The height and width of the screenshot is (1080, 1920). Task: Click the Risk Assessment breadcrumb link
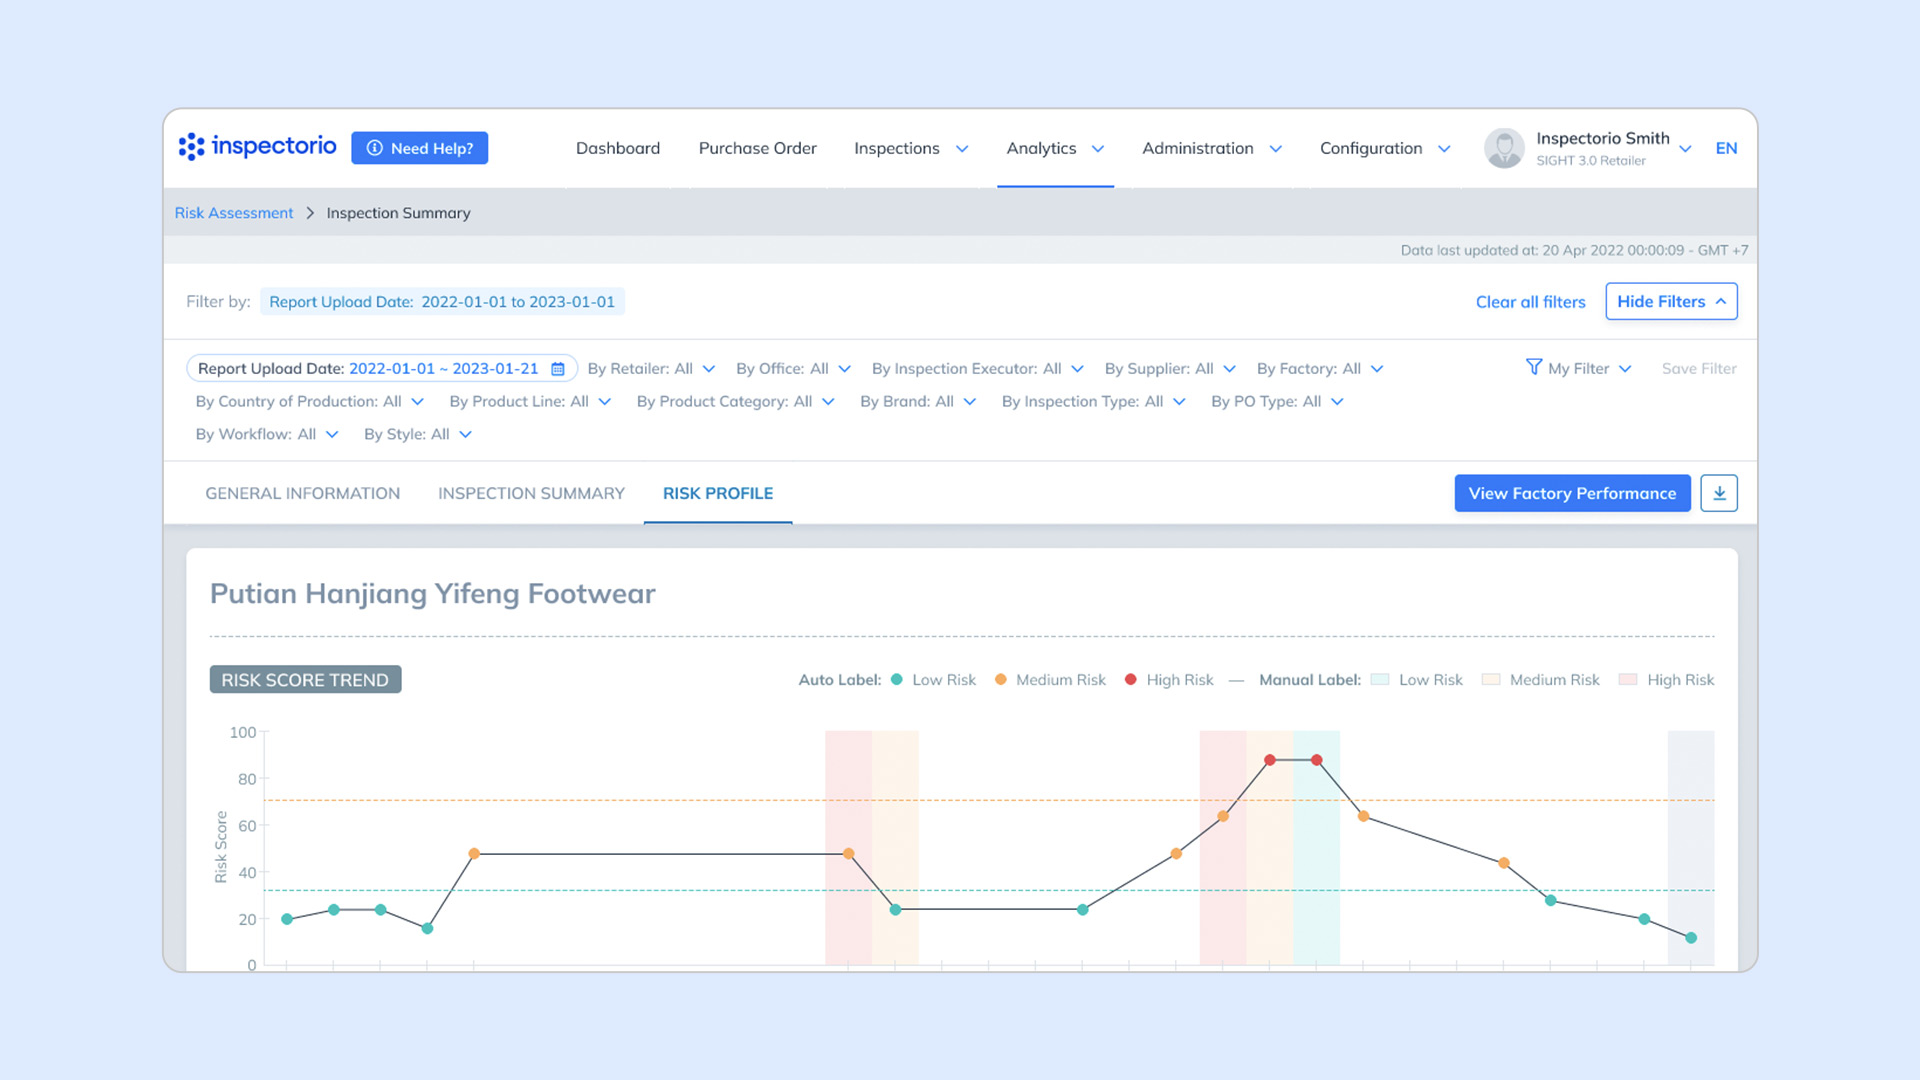(233, 212)
